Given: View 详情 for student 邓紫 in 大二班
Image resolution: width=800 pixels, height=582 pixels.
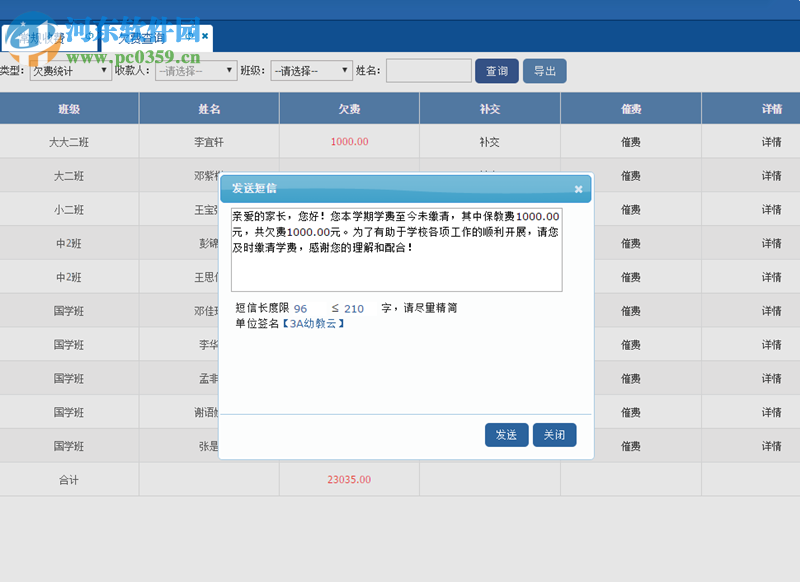Looking at the screenshot, I should tap(771, 175).
